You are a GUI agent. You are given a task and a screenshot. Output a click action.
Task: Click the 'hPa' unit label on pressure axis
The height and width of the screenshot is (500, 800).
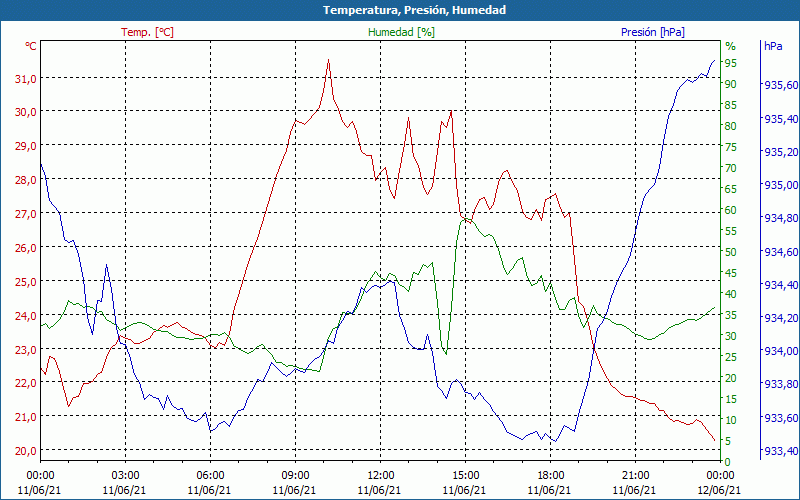pos(773,46)
